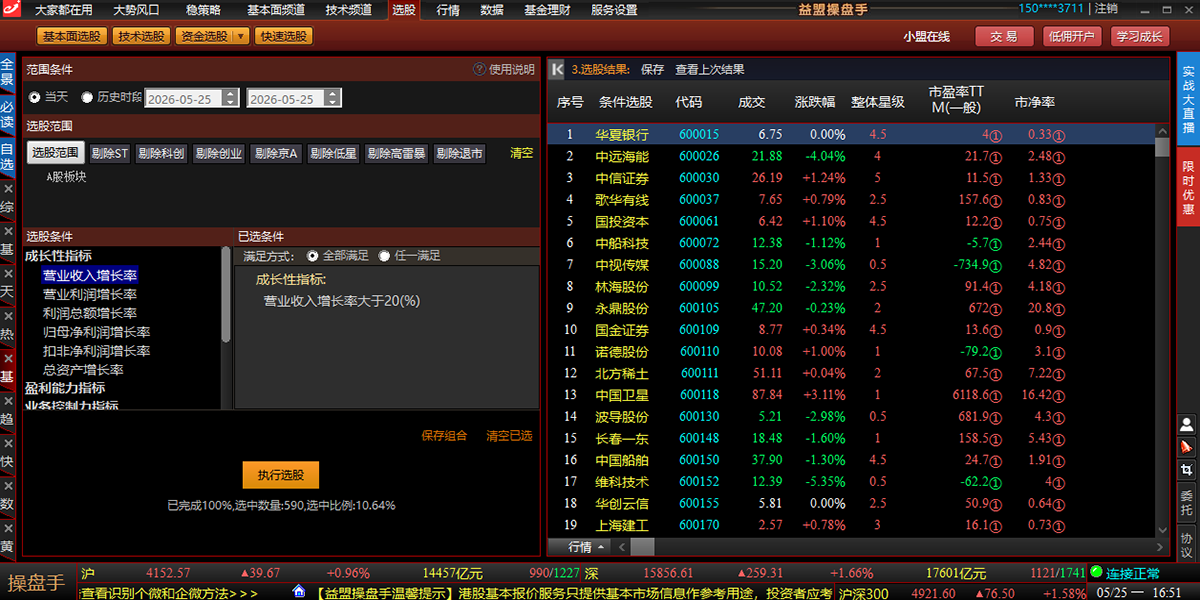Screen dimensions: 1200x600
Task: Open info icon beside 华创云信 市净率 0.64
Action: click(x=1059, y=504)
